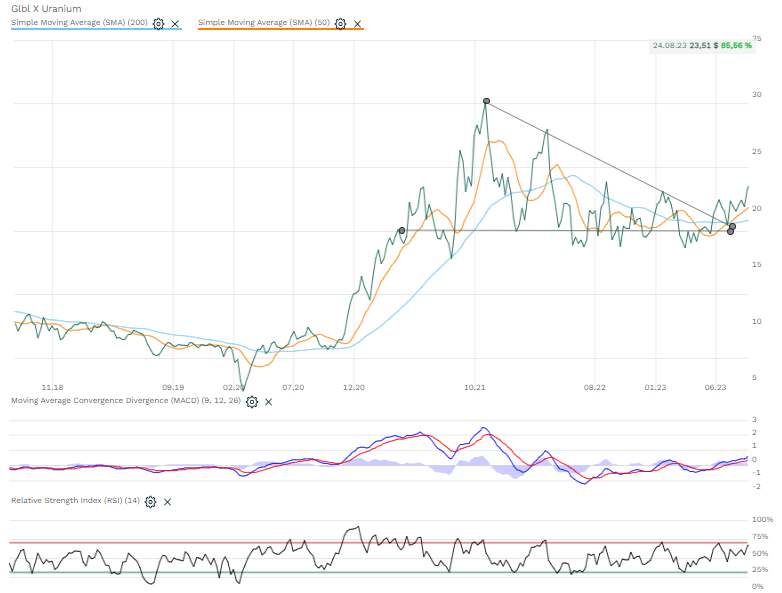Open MACD indicator settings gear
Image resolution: width=782 pixels, height=593 pixels.
click(x=252, y=401)
